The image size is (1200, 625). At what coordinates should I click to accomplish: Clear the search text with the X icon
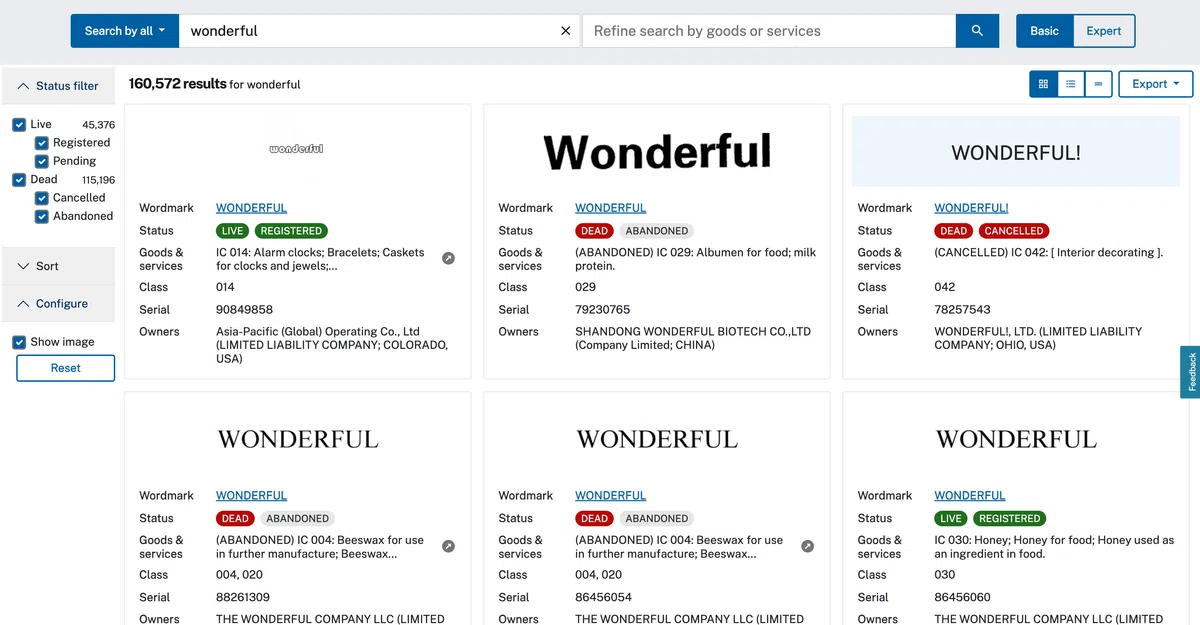[565, 31]
